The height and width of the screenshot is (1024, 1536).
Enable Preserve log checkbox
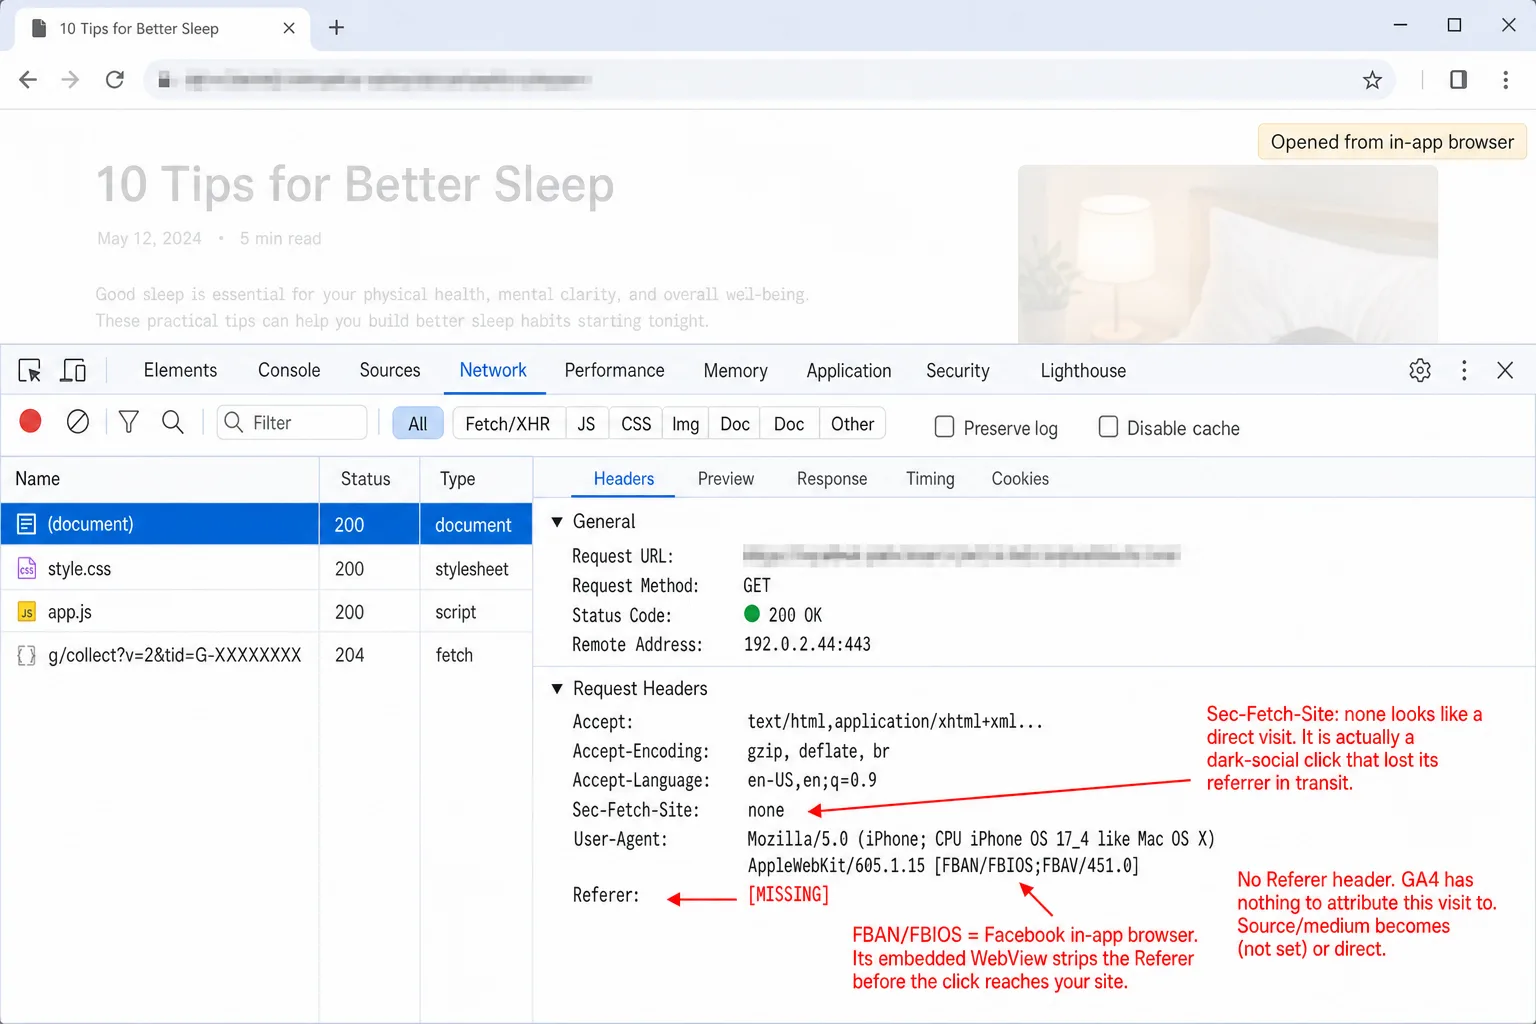[x=944, y=427]
